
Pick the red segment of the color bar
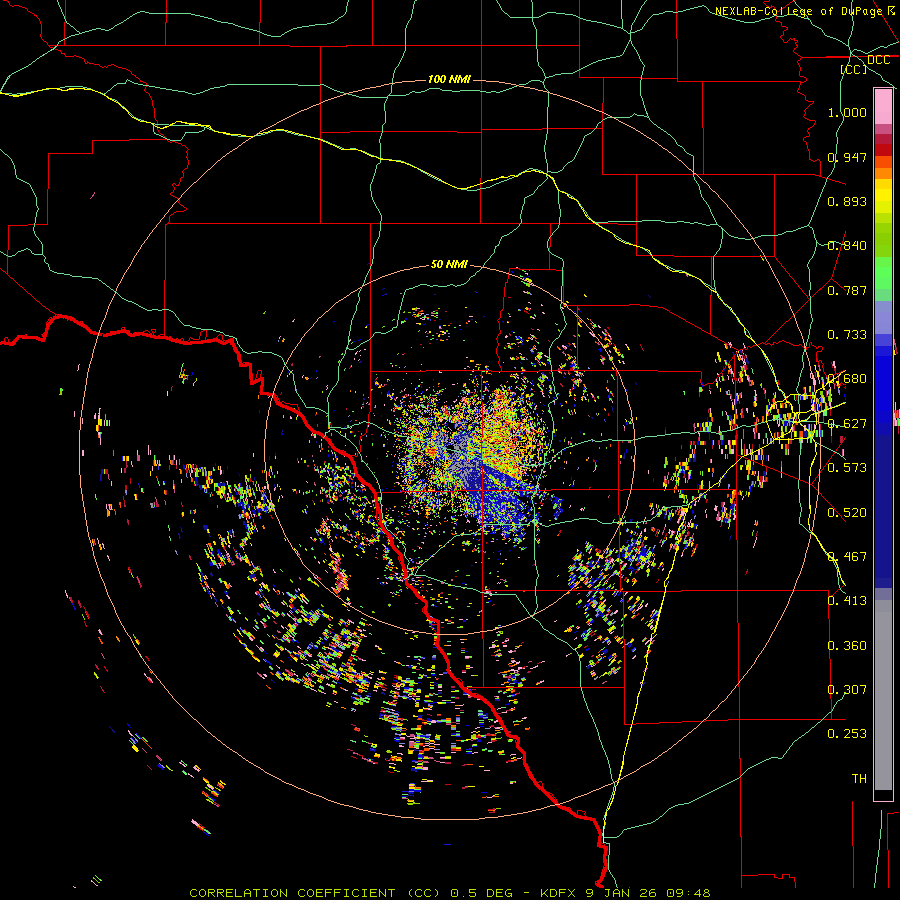(x=883, y=150)
